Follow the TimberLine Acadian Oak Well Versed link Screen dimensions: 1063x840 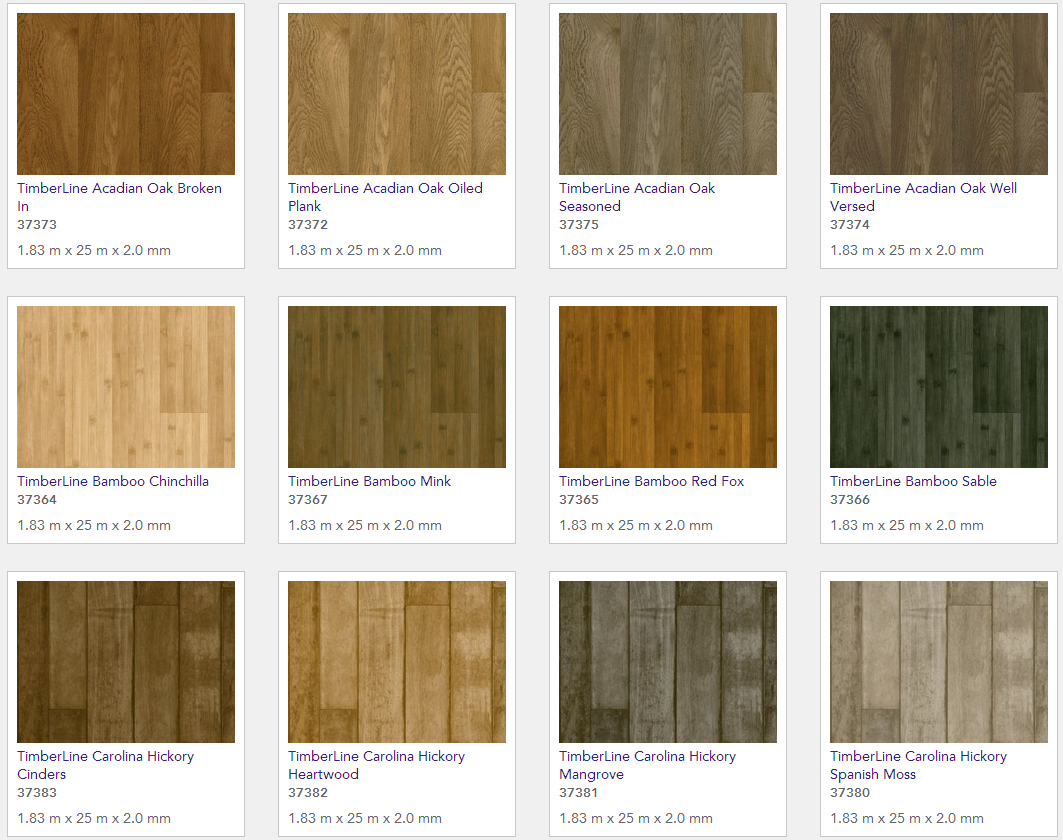tap(923, 197)
